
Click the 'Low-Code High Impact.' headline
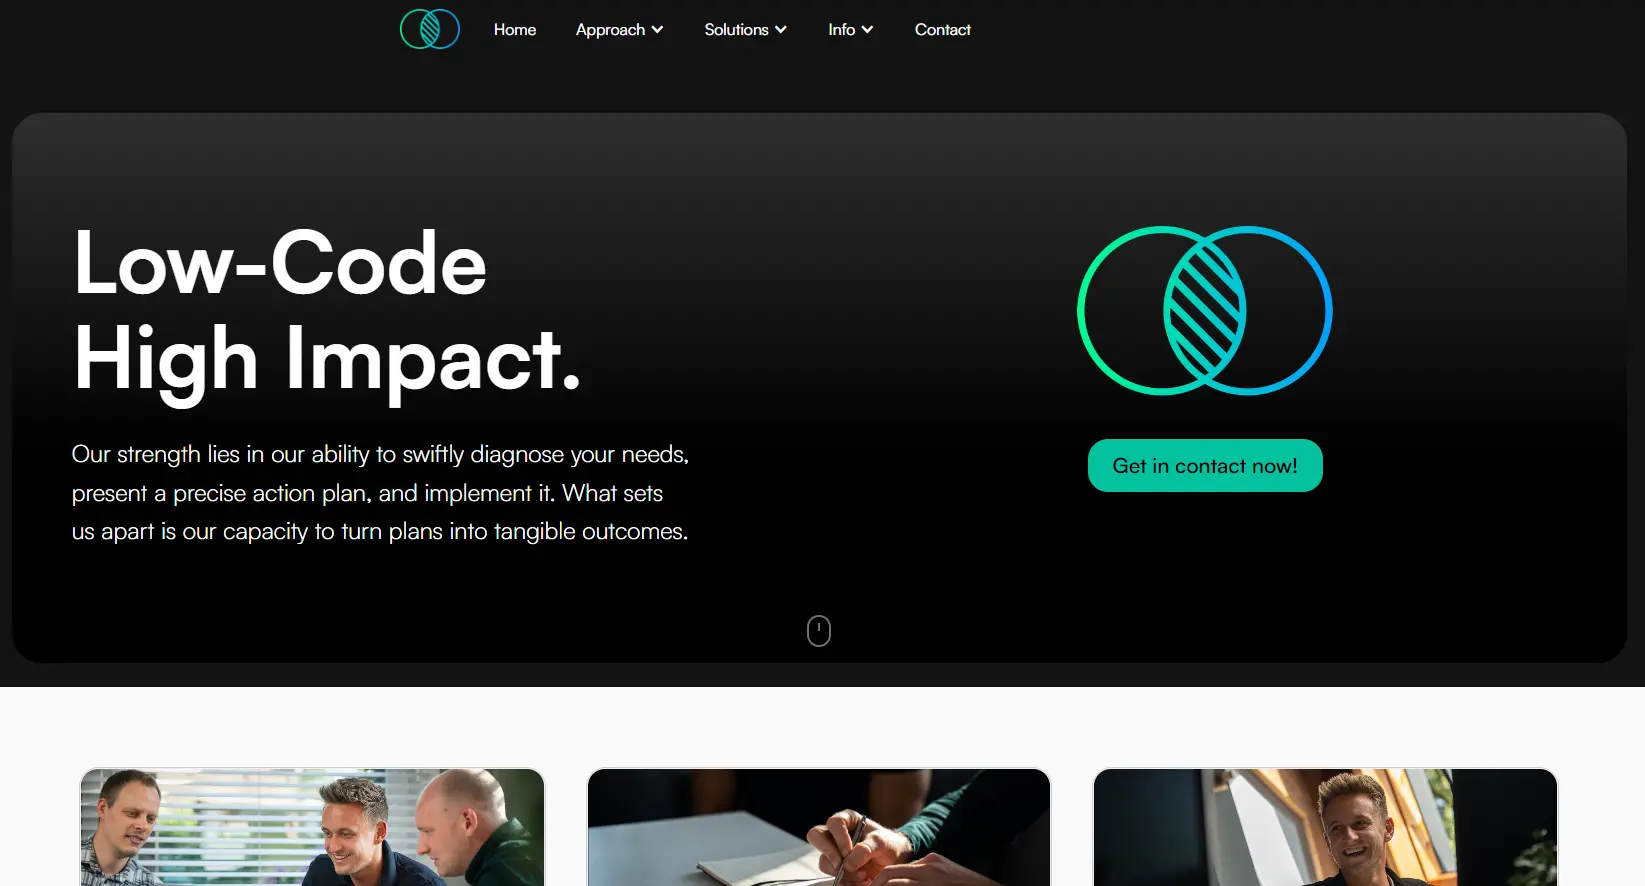328,311
